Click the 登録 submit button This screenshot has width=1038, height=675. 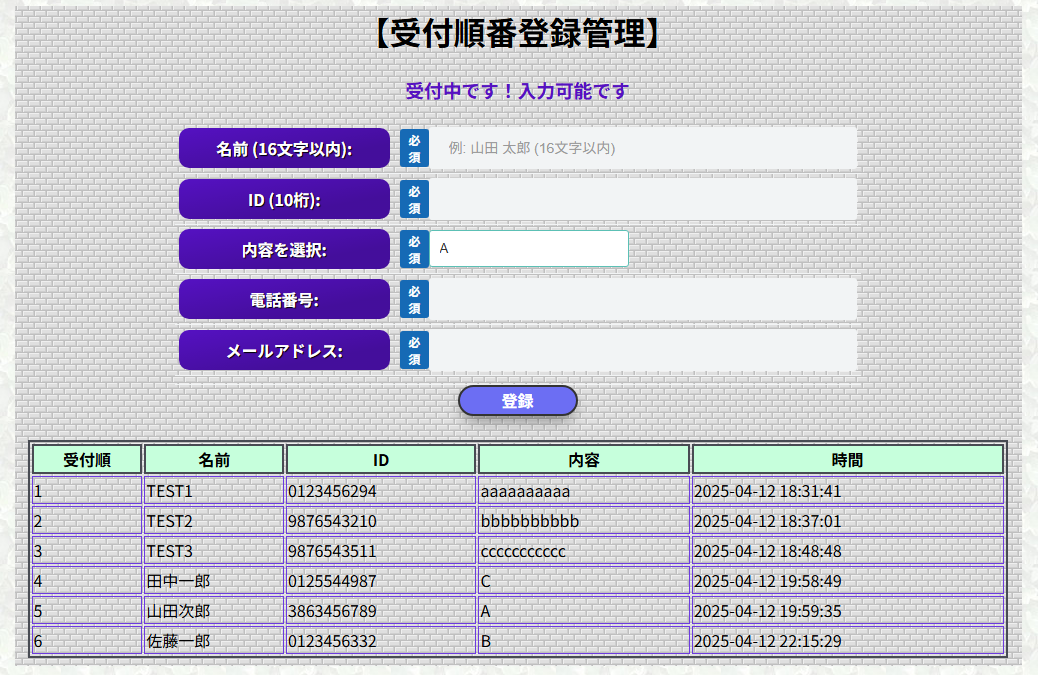click(517, 401)
